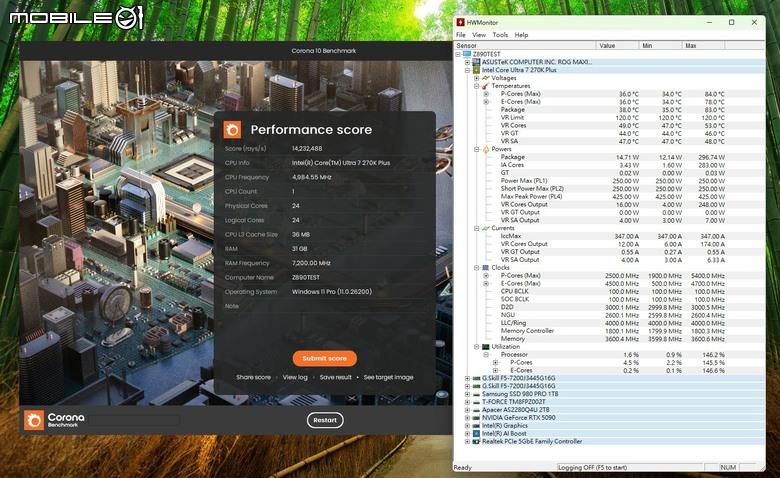Click the T-FORCE TM8FPZ002T drive icon

tap(476, 402)
